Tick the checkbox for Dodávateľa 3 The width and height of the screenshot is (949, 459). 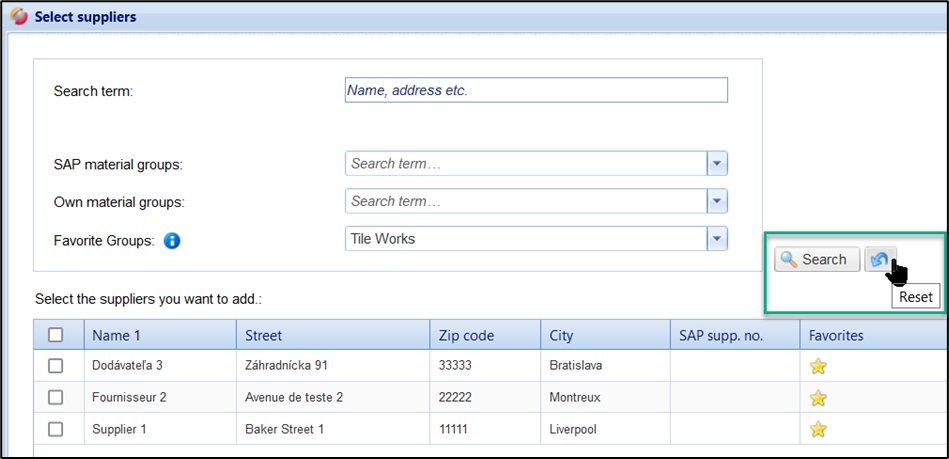(56, 366)
